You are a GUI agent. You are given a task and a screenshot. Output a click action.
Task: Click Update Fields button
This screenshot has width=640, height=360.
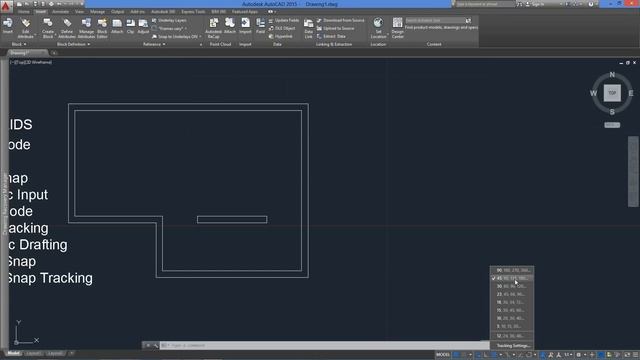pyautogui.click(x=284, y=20)
